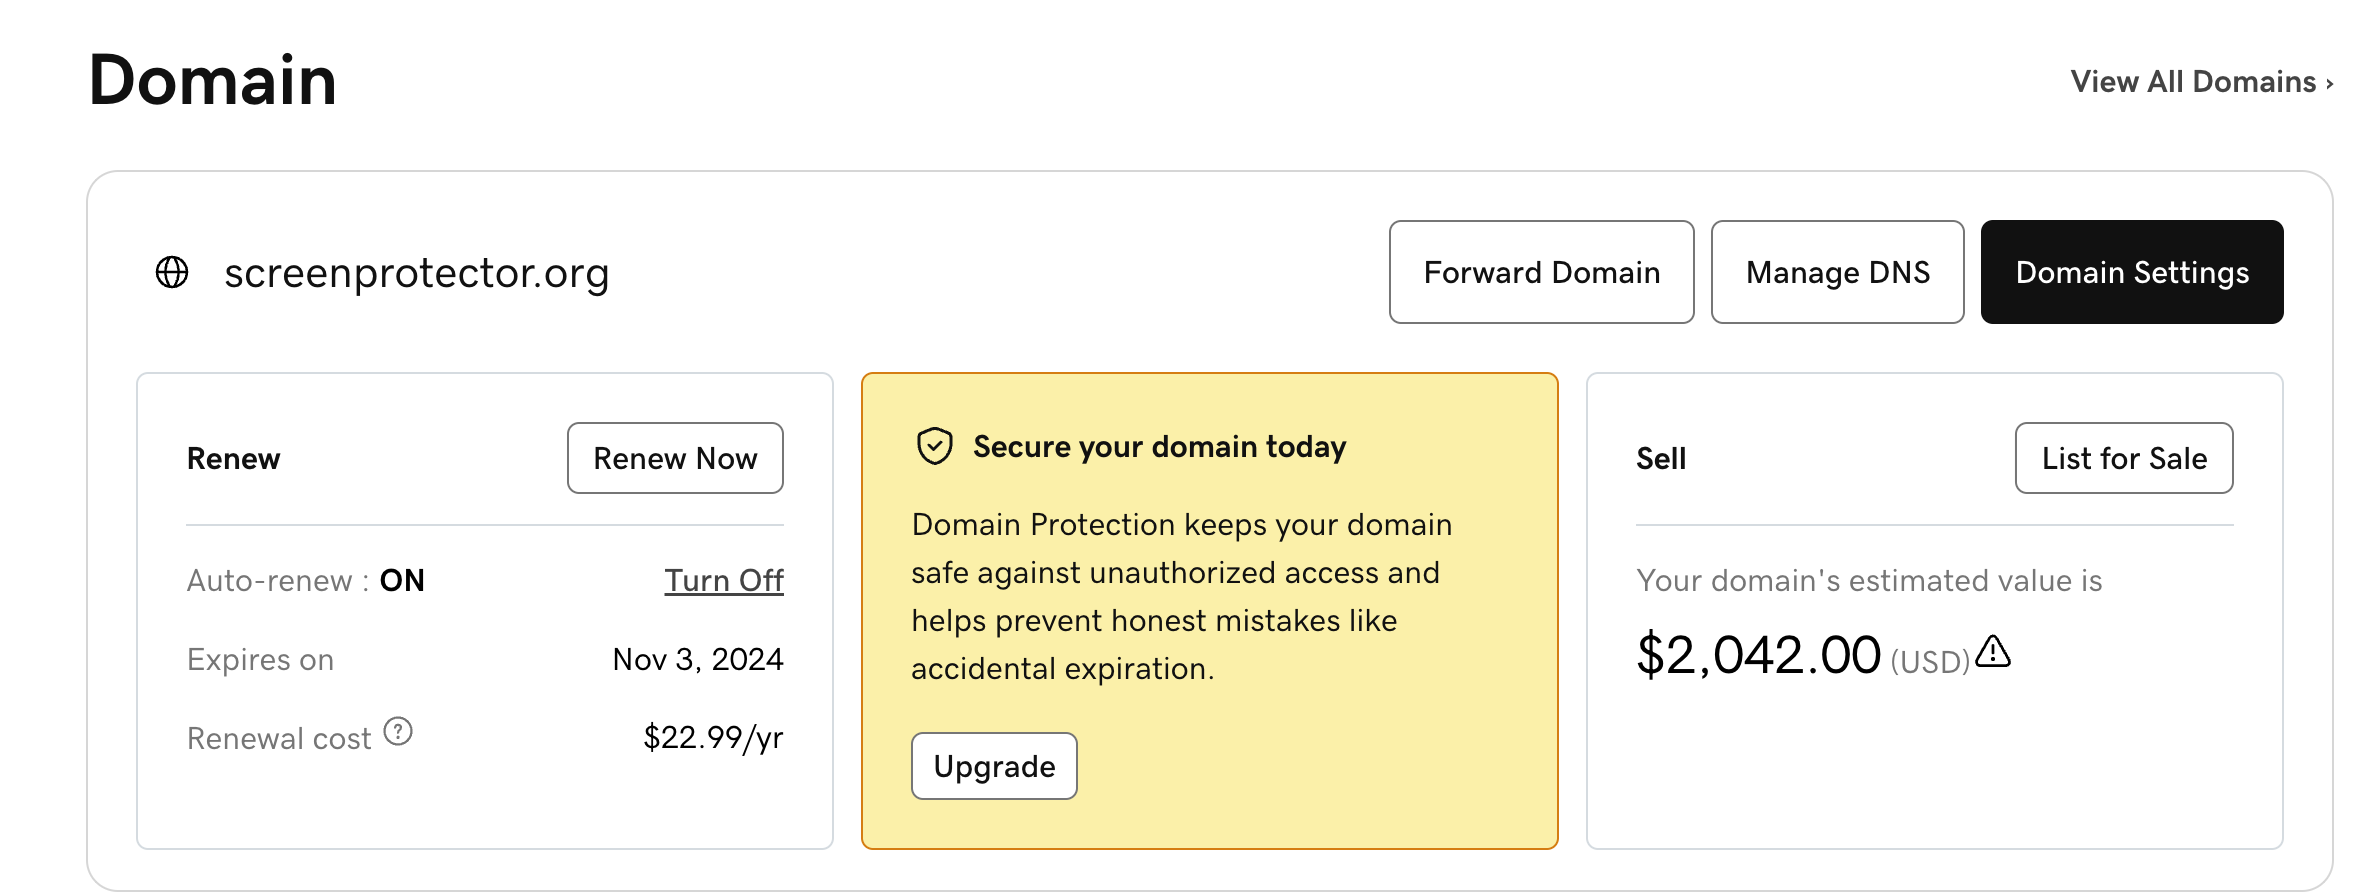Viewport: 2374px width, 896px height.
Task: Click the $22.99/yr renewal cost amount
Action: pos(713,738)
